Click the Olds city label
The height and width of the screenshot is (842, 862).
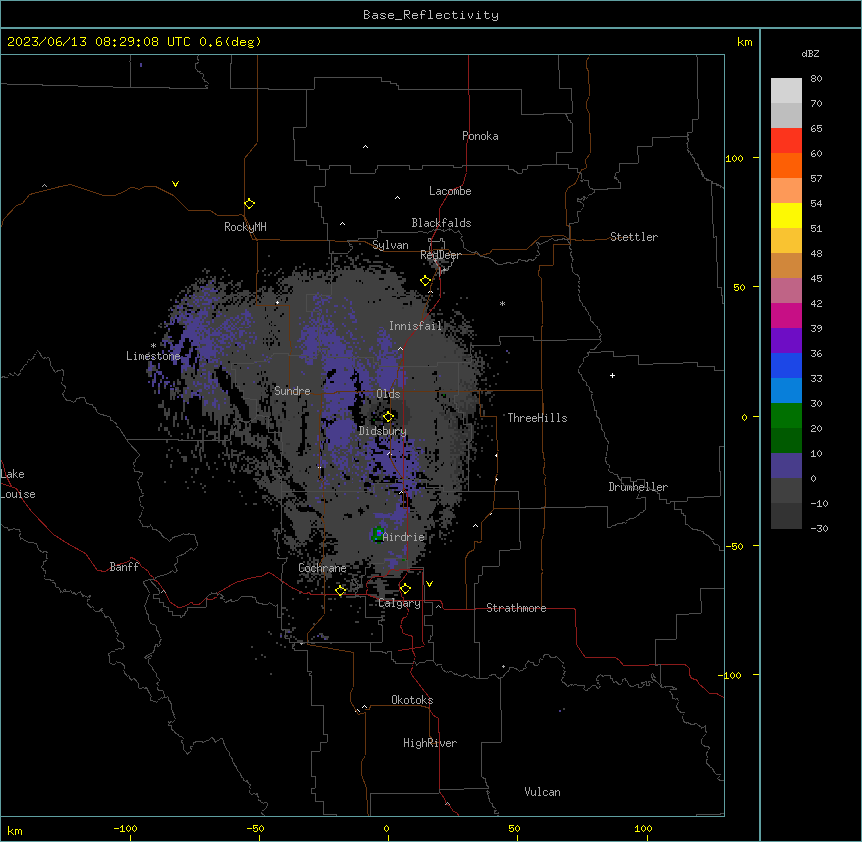(x=388, y=394)
